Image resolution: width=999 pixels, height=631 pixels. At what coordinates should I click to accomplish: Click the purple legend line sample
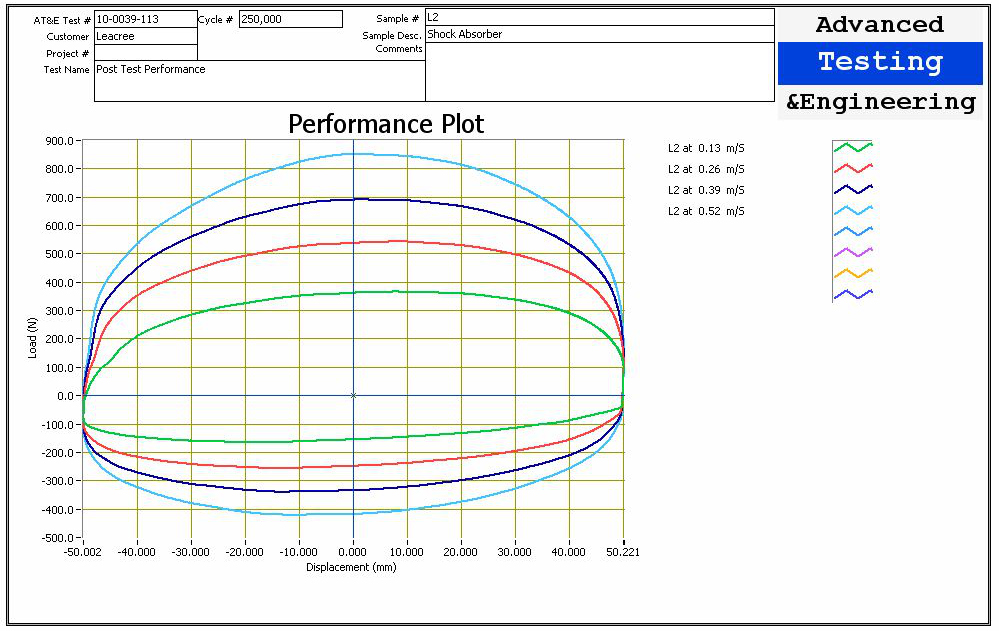click(853, 251)
